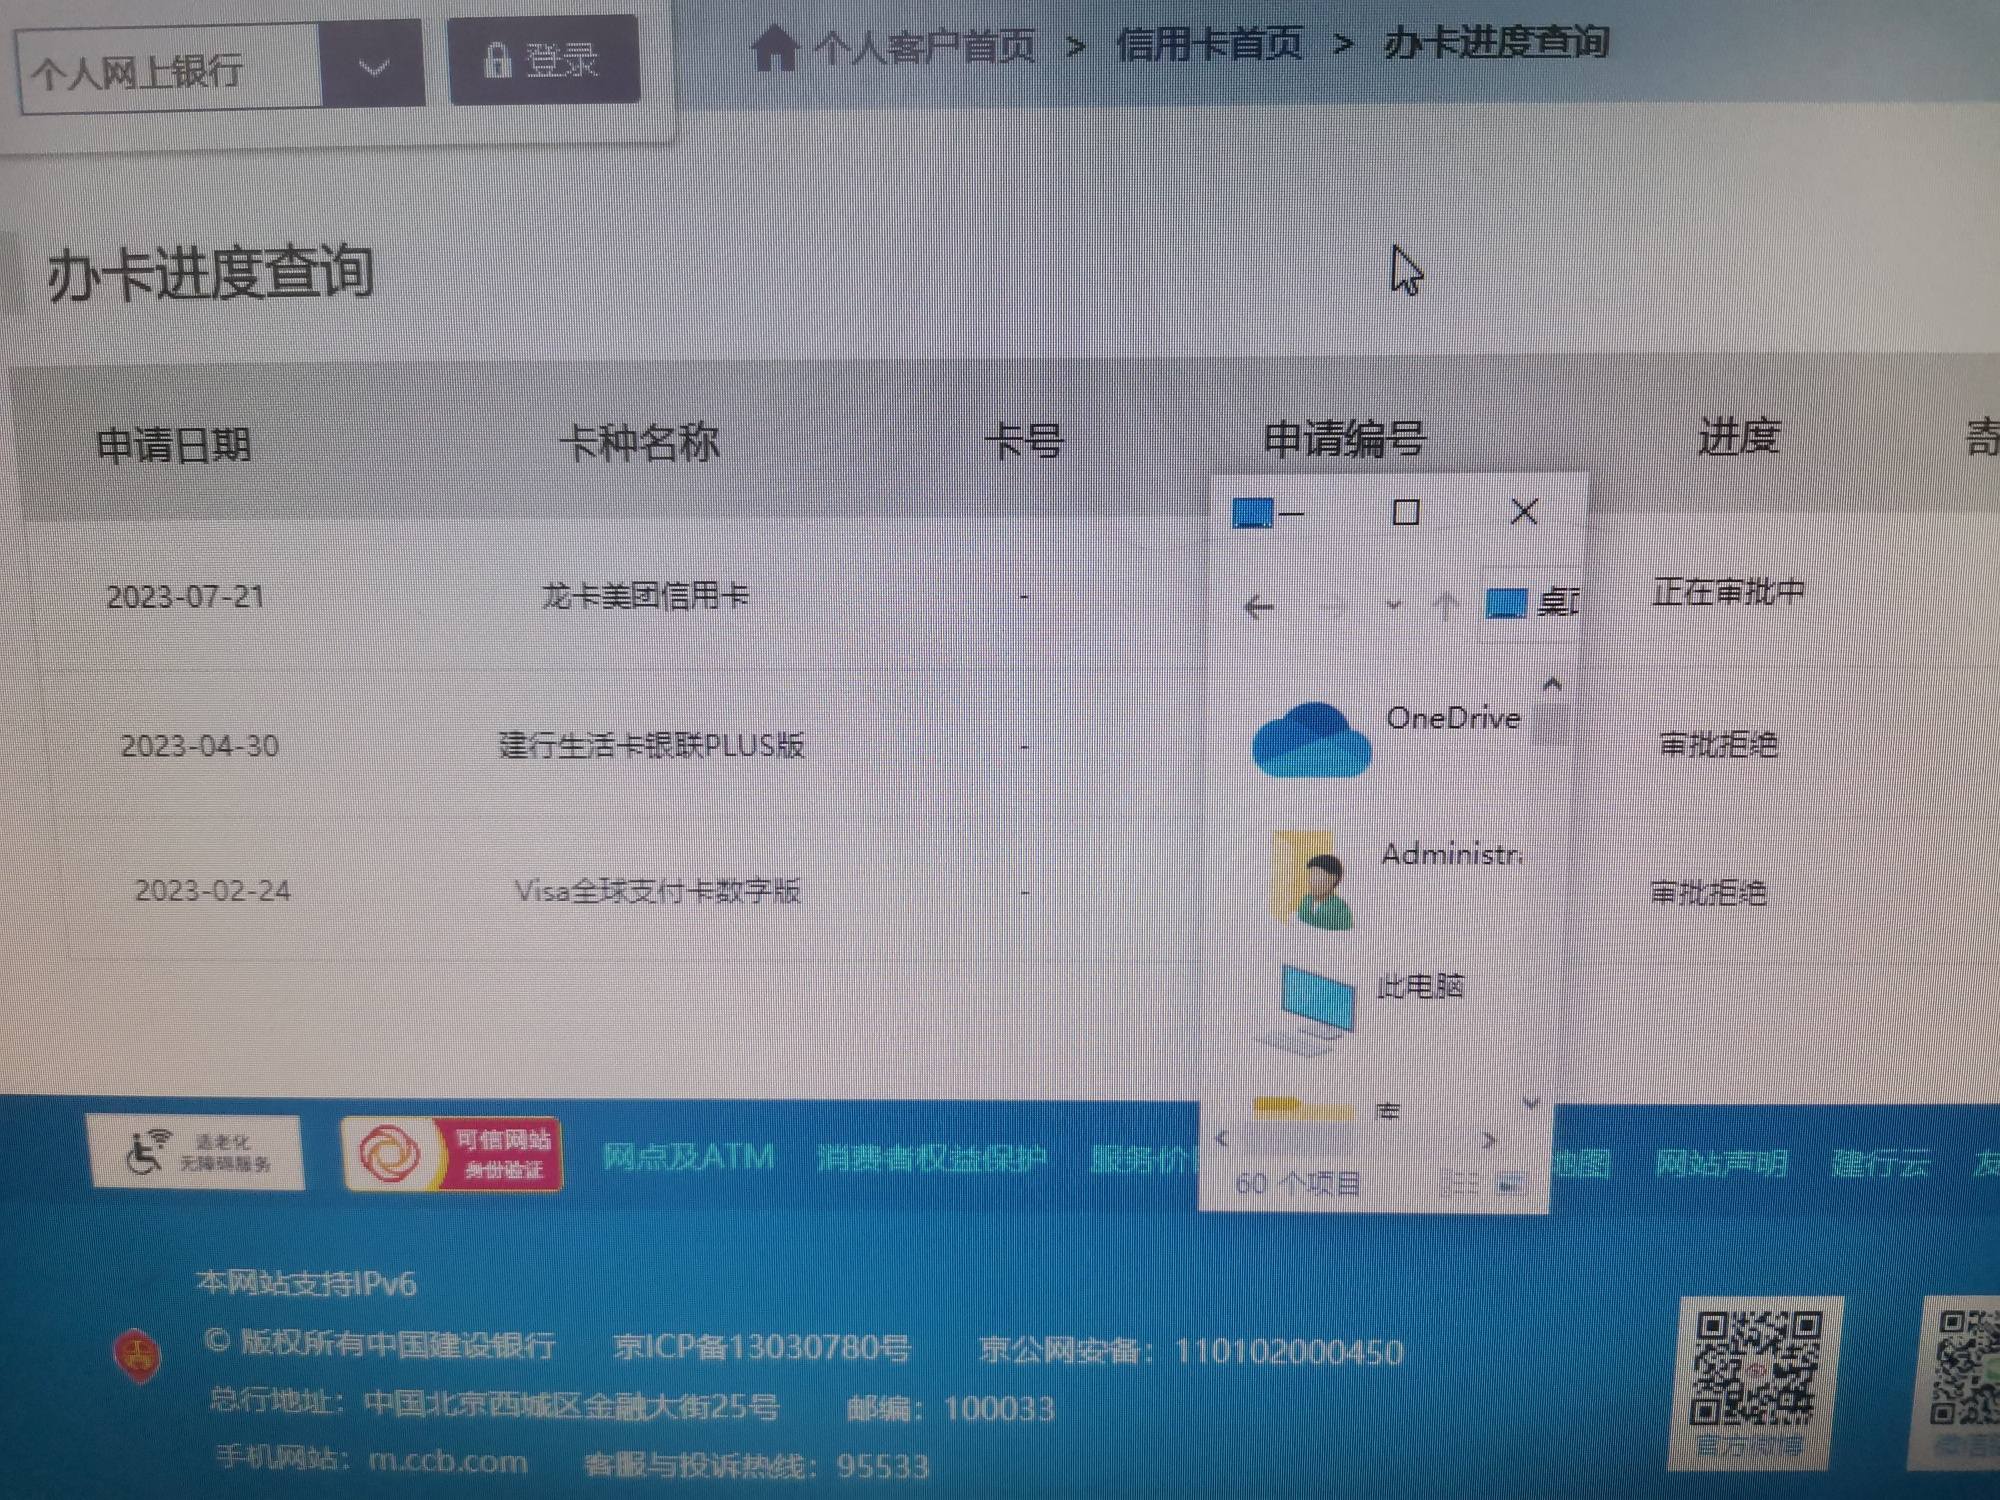Click Explorer horizontal scrollbar left arrow
Viewport: 2000px width, 1500px height.
coord(1222,1139)
